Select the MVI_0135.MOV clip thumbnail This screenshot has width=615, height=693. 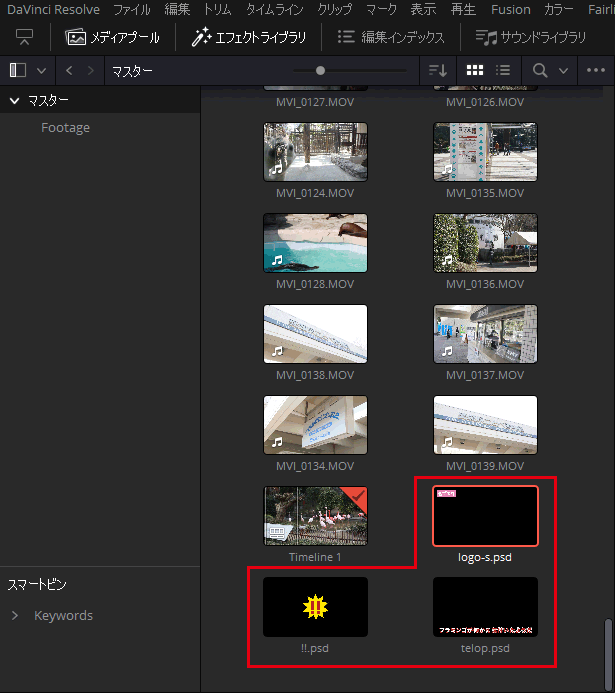coord(485,152)
